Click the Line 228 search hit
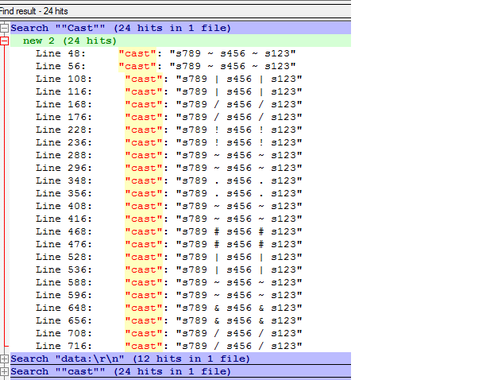Image resolution: width=490 pixels, height=380 pixels. 169,130
